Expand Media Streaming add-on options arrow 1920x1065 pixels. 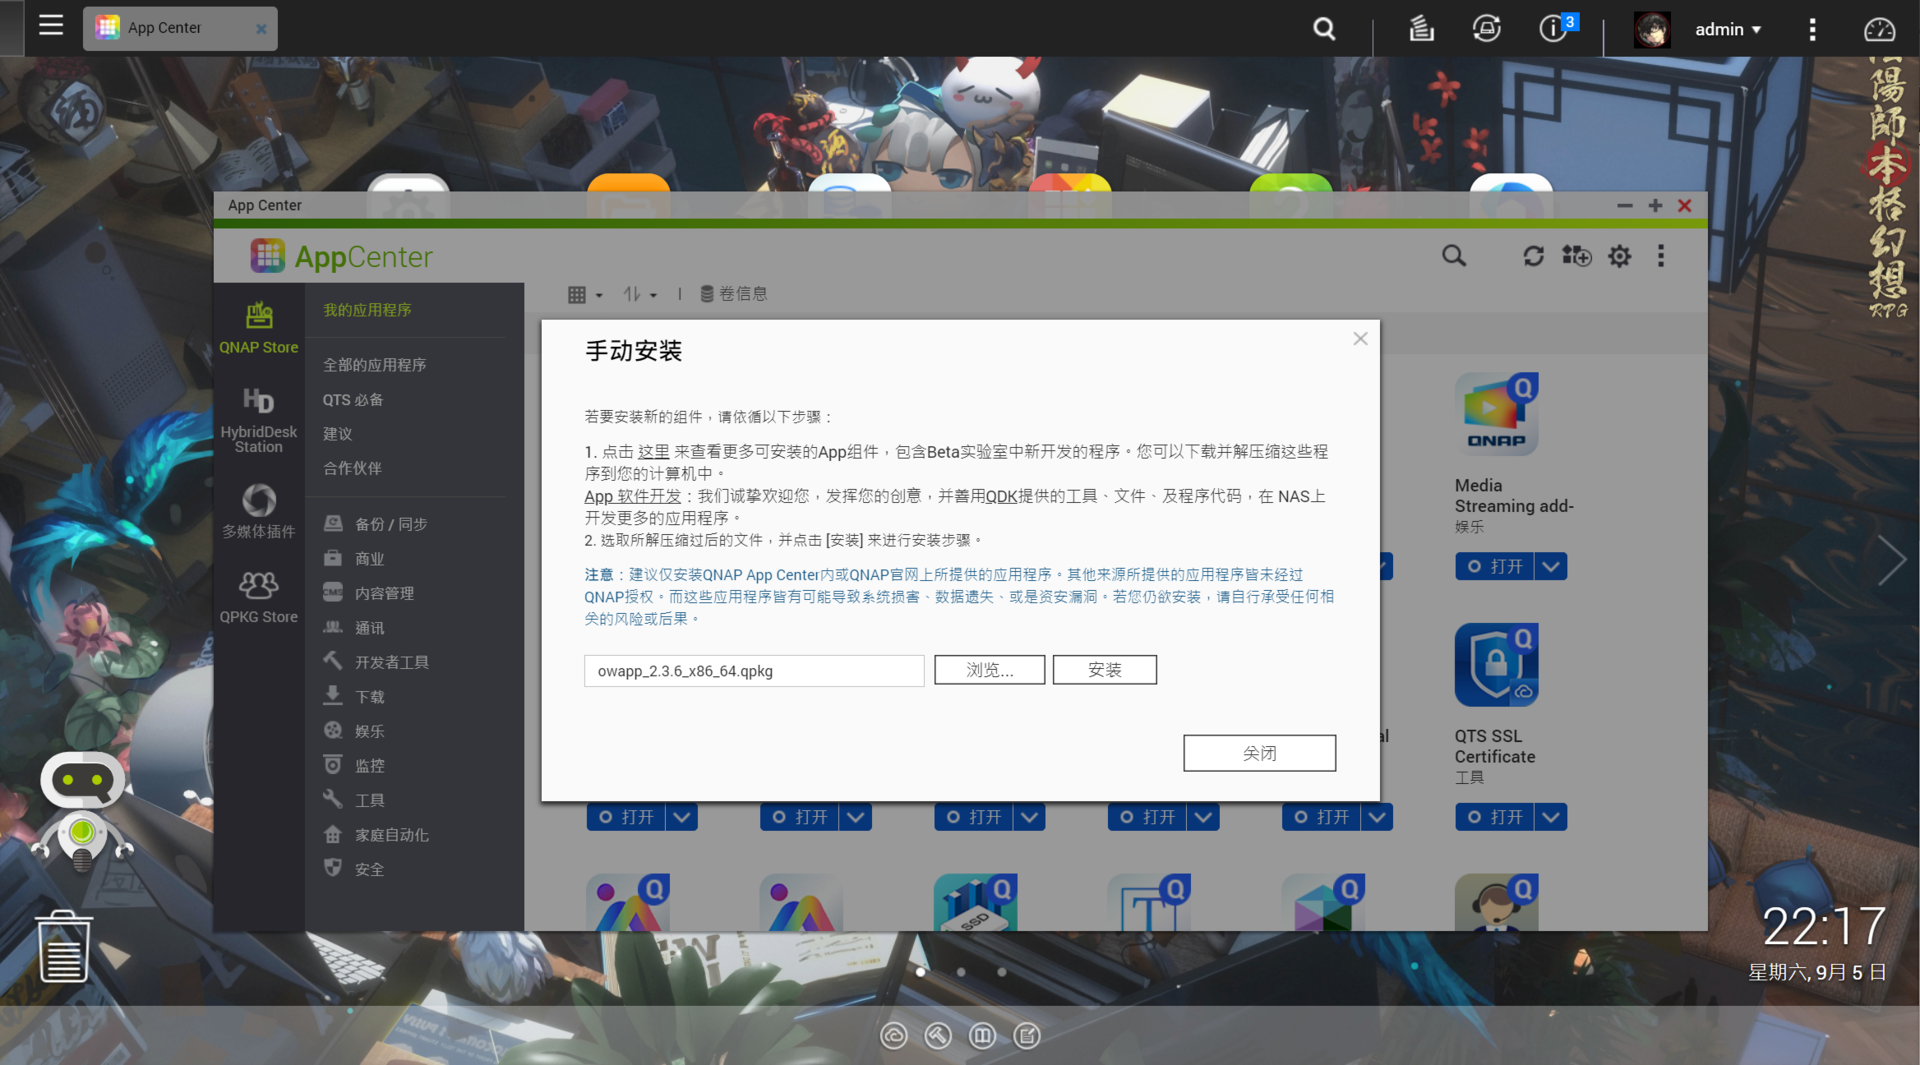(1551, 566)
